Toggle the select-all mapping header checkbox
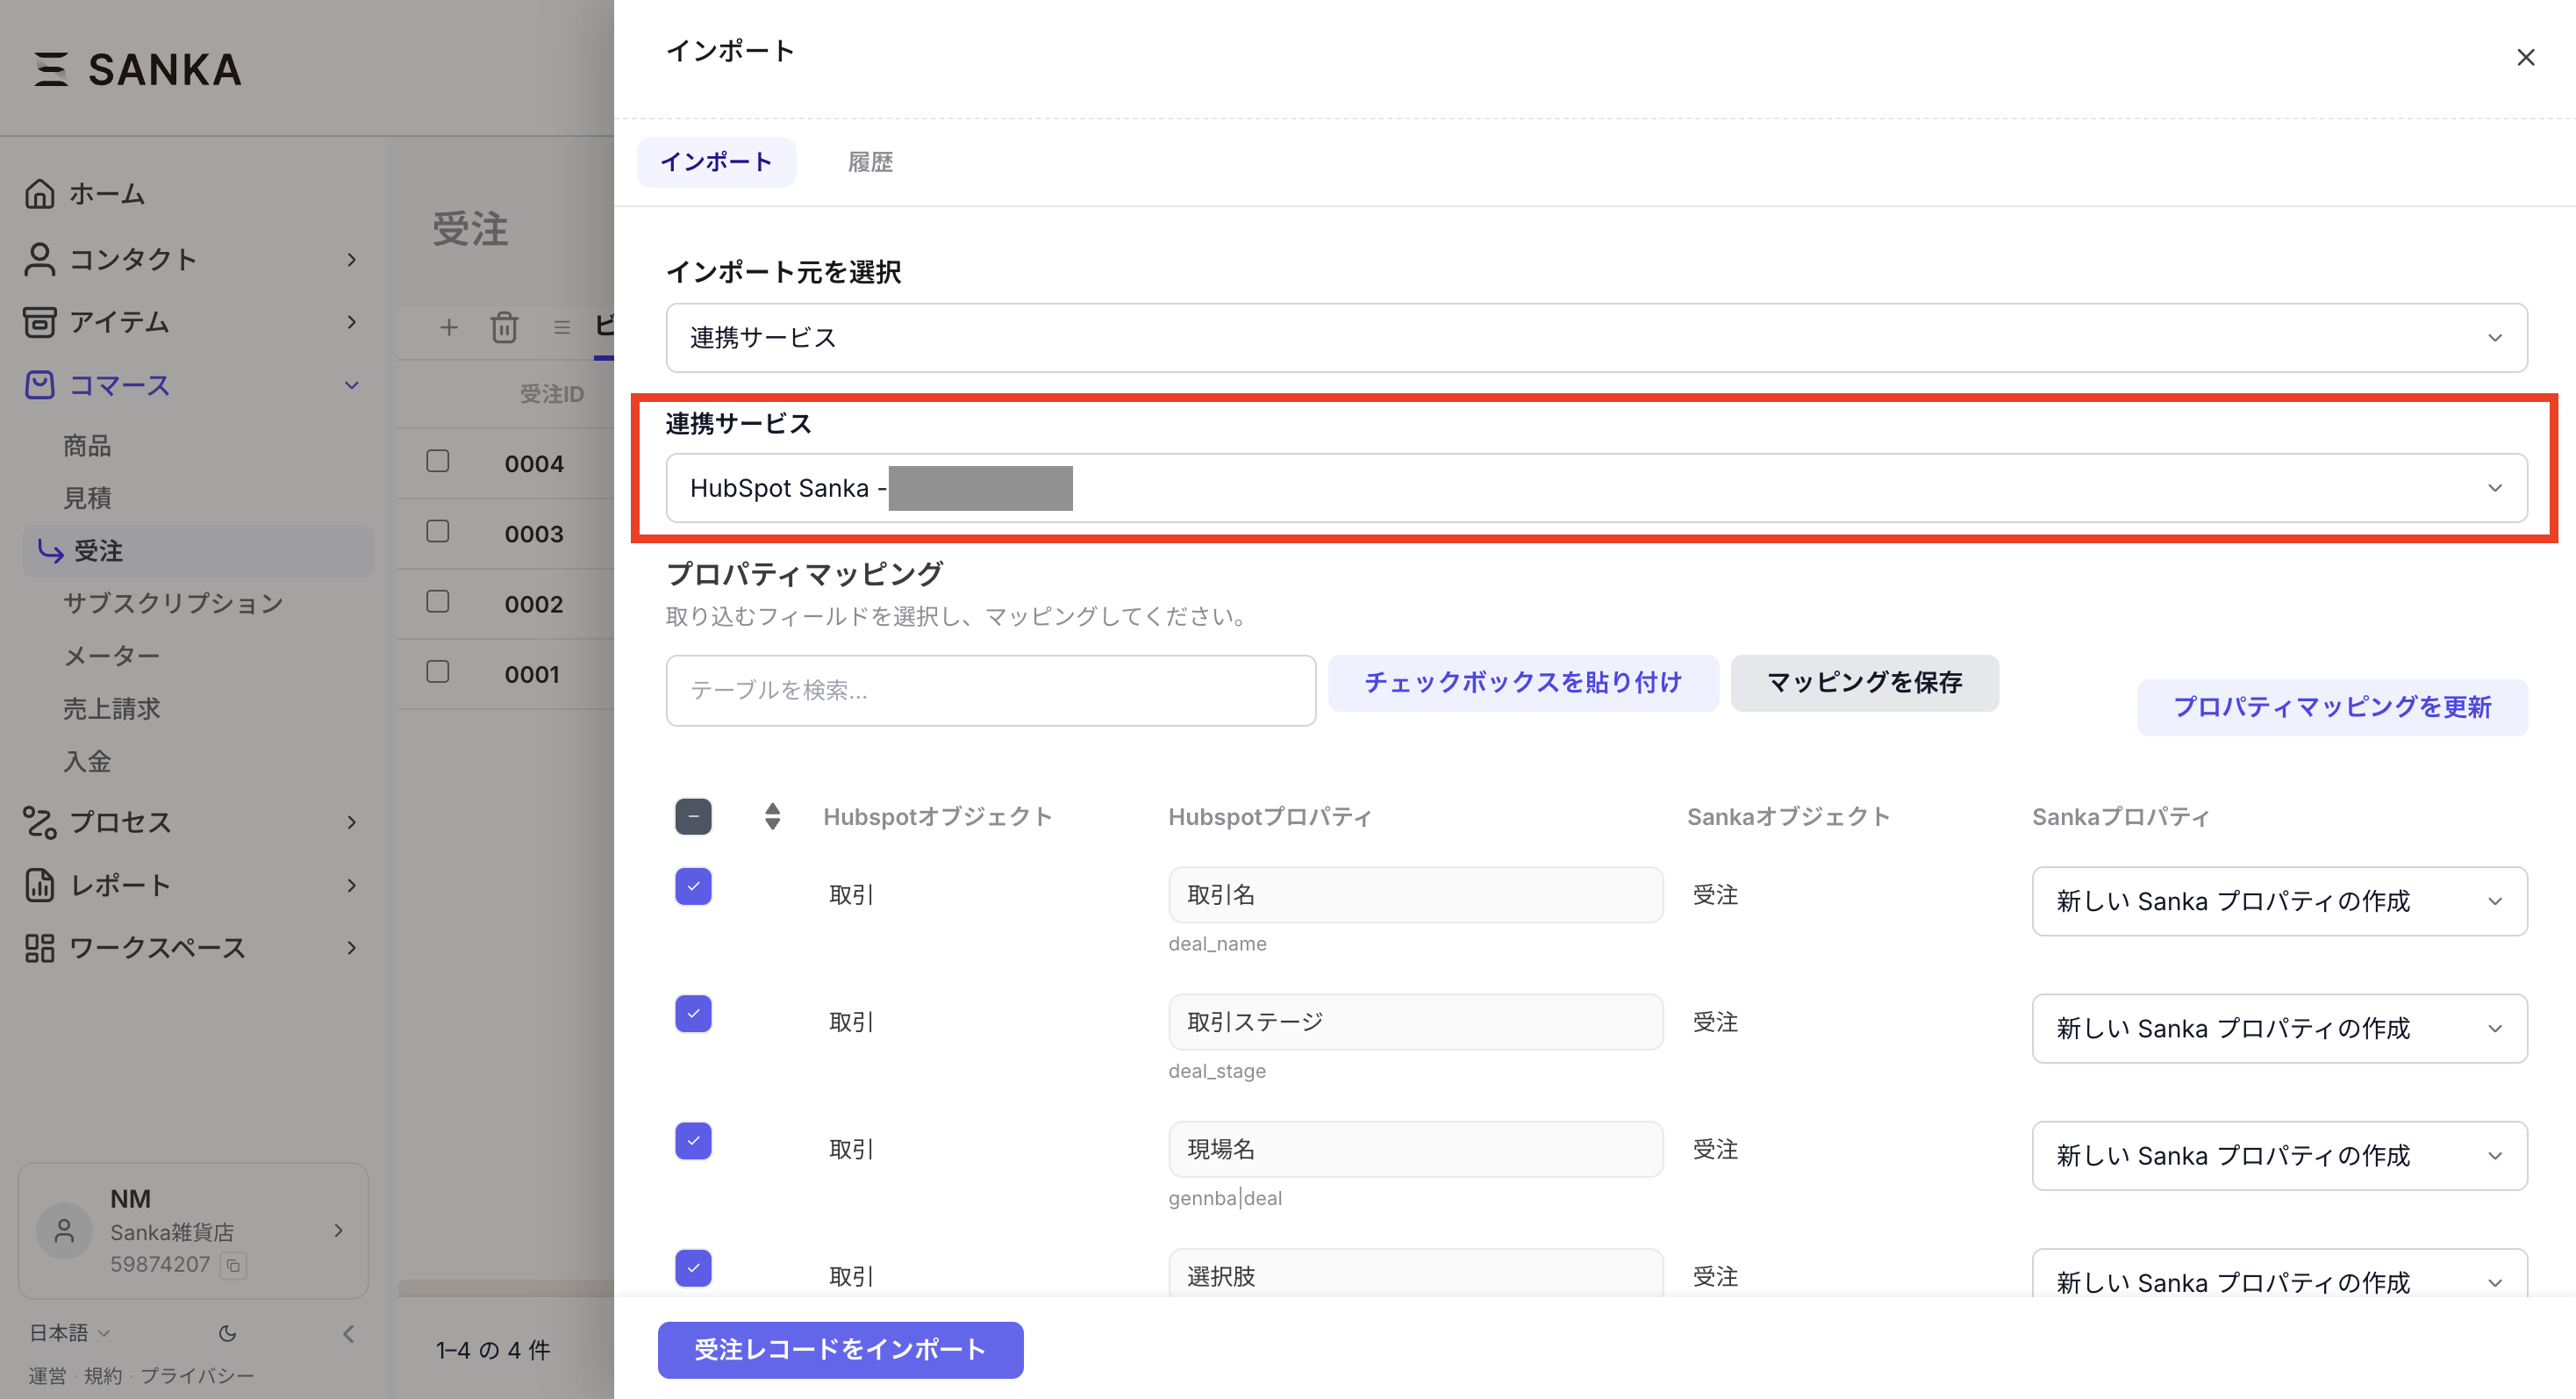 [x=693, y=816]
